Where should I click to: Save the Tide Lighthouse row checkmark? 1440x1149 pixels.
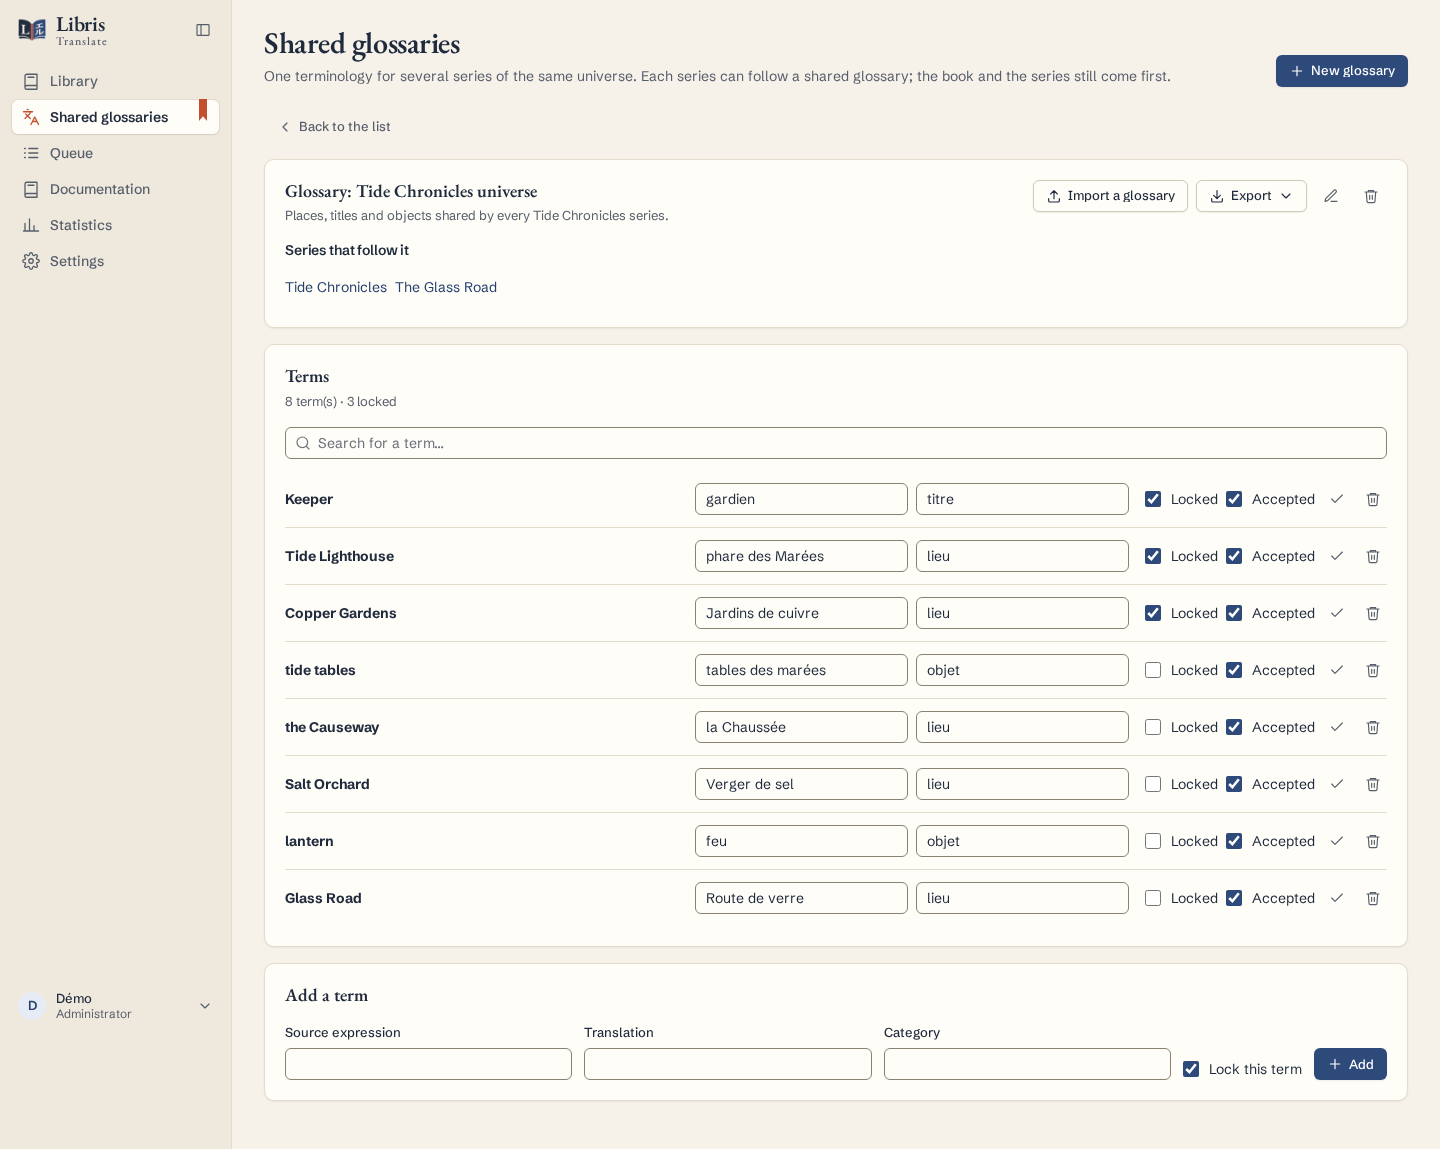(x=1337, y=556)
